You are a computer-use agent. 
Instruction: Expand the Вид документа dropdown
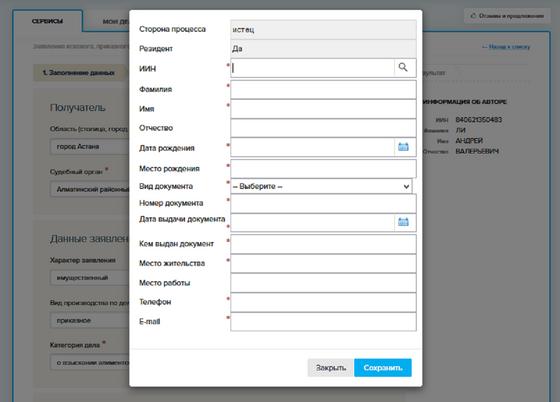click(x=321, y=186)
